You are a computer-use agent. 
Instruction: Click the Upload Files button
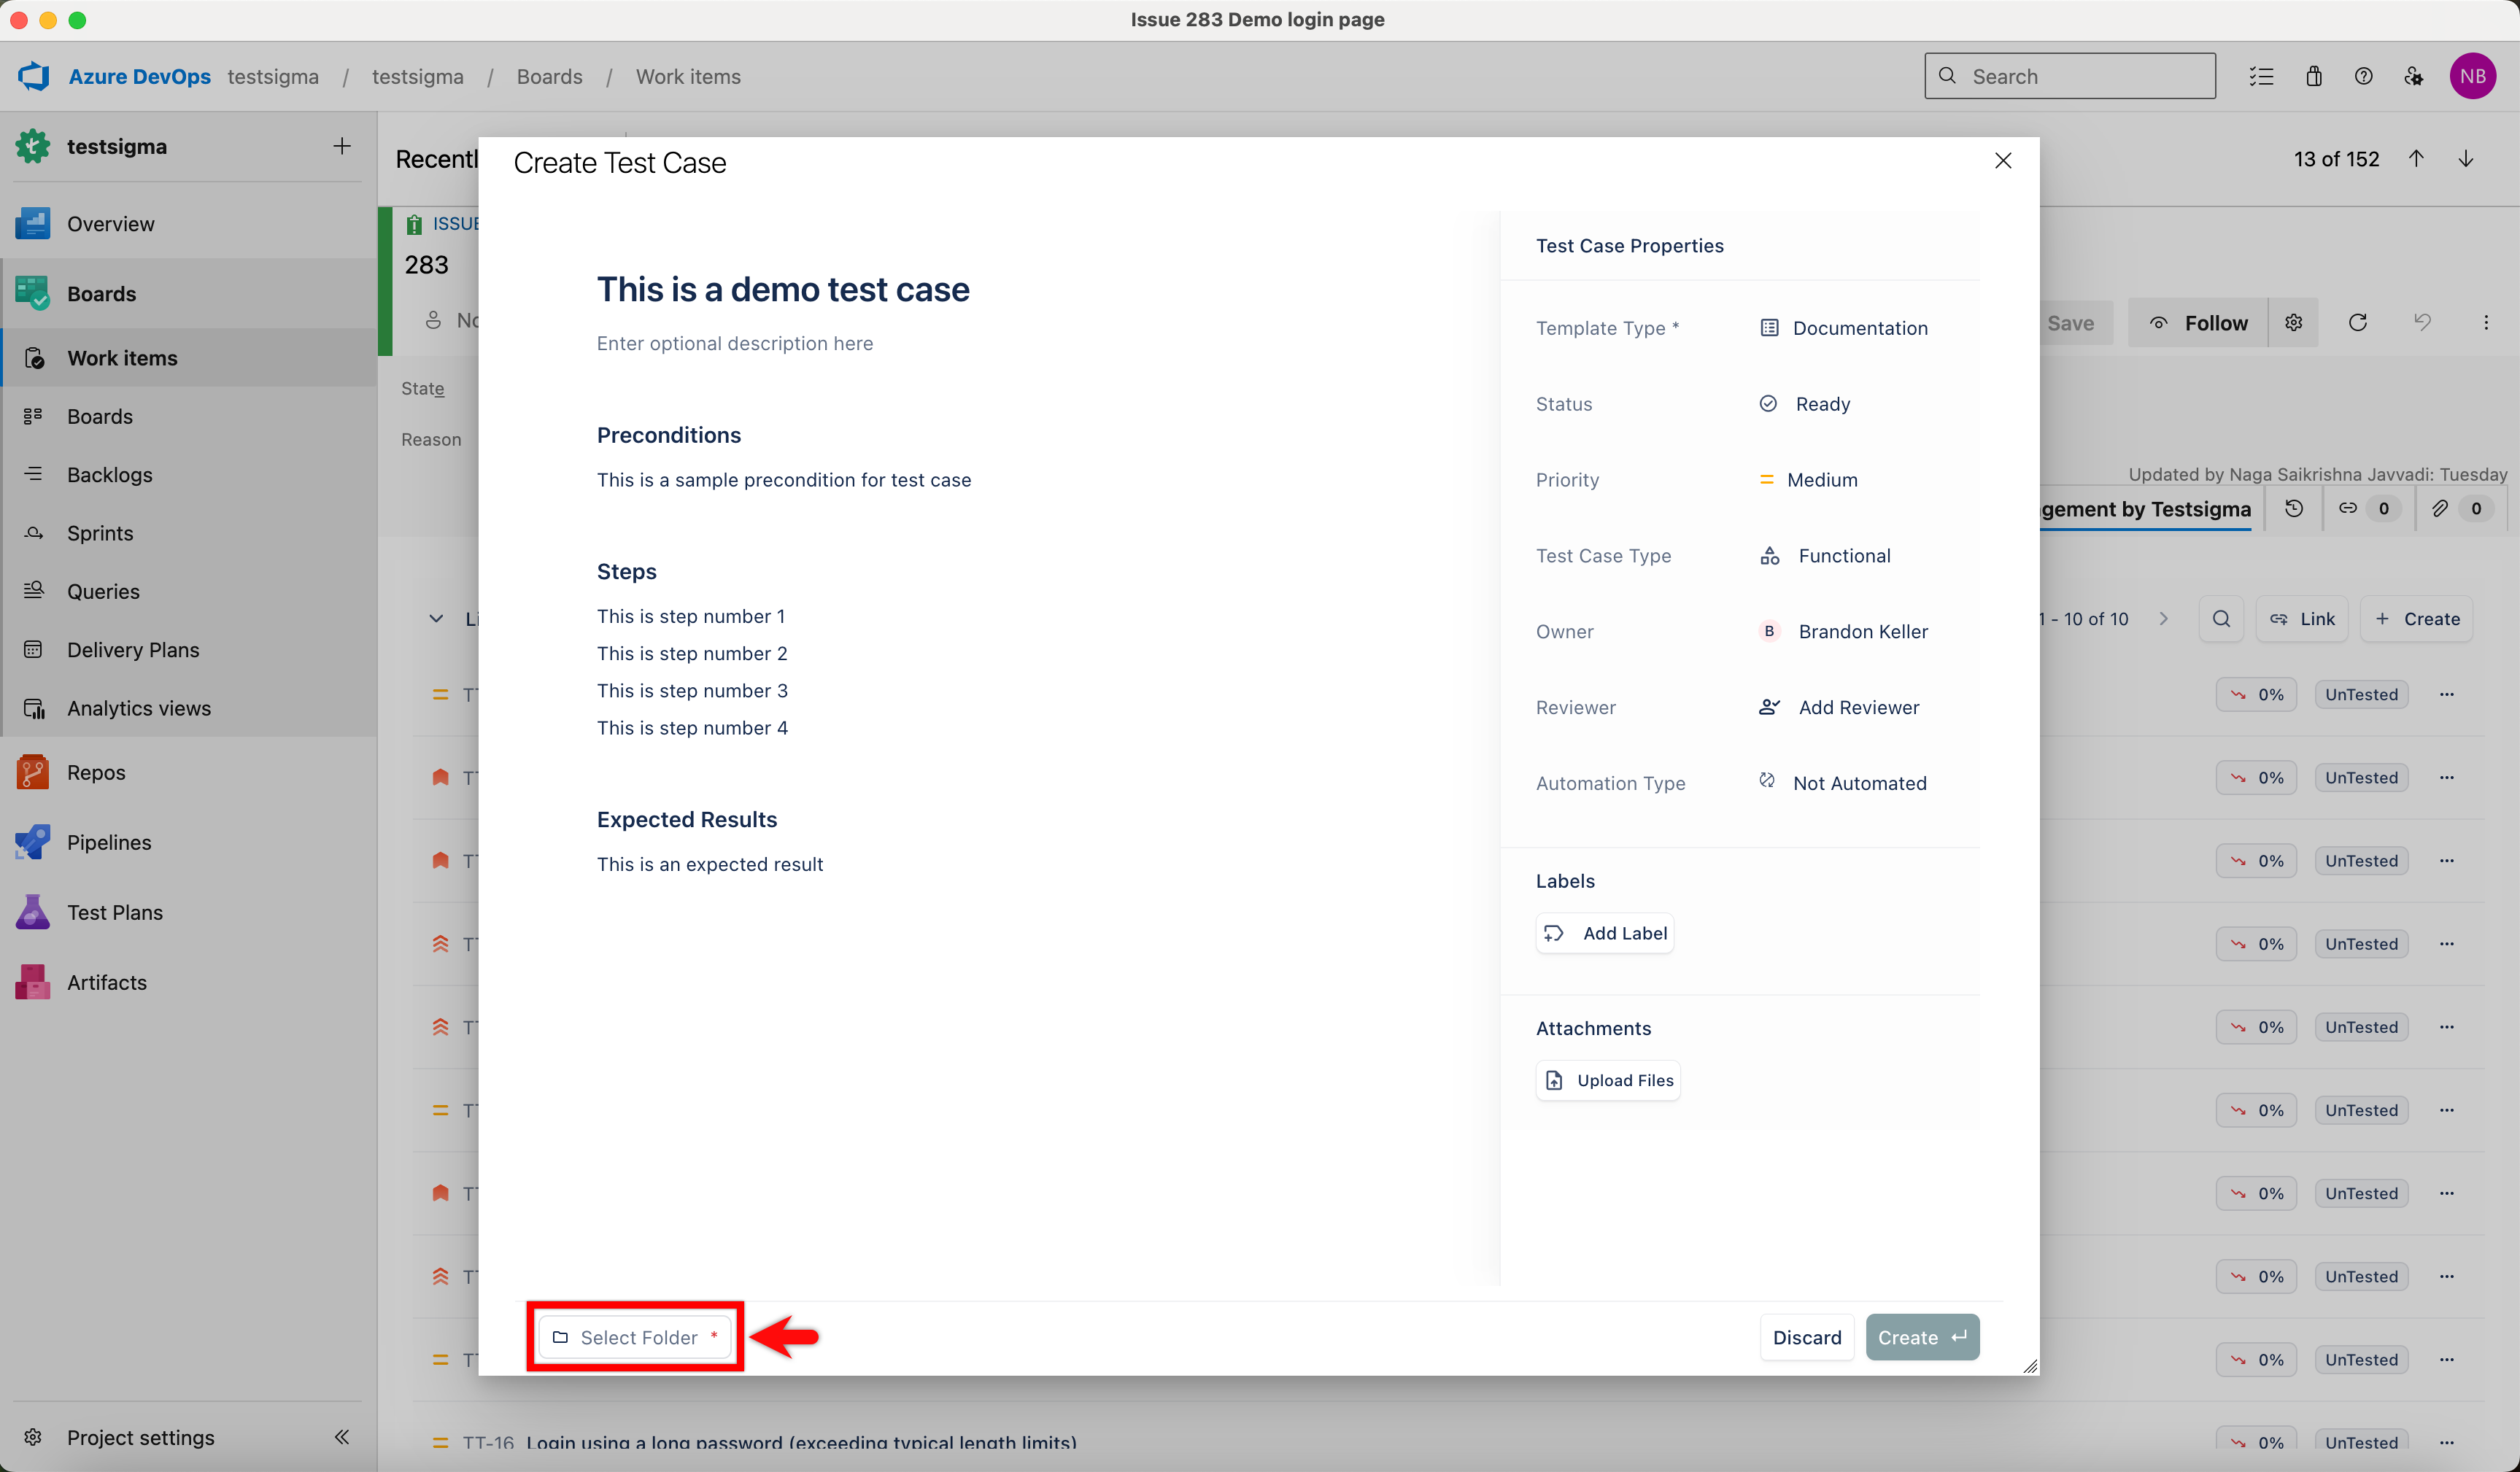(1608, 1080)
